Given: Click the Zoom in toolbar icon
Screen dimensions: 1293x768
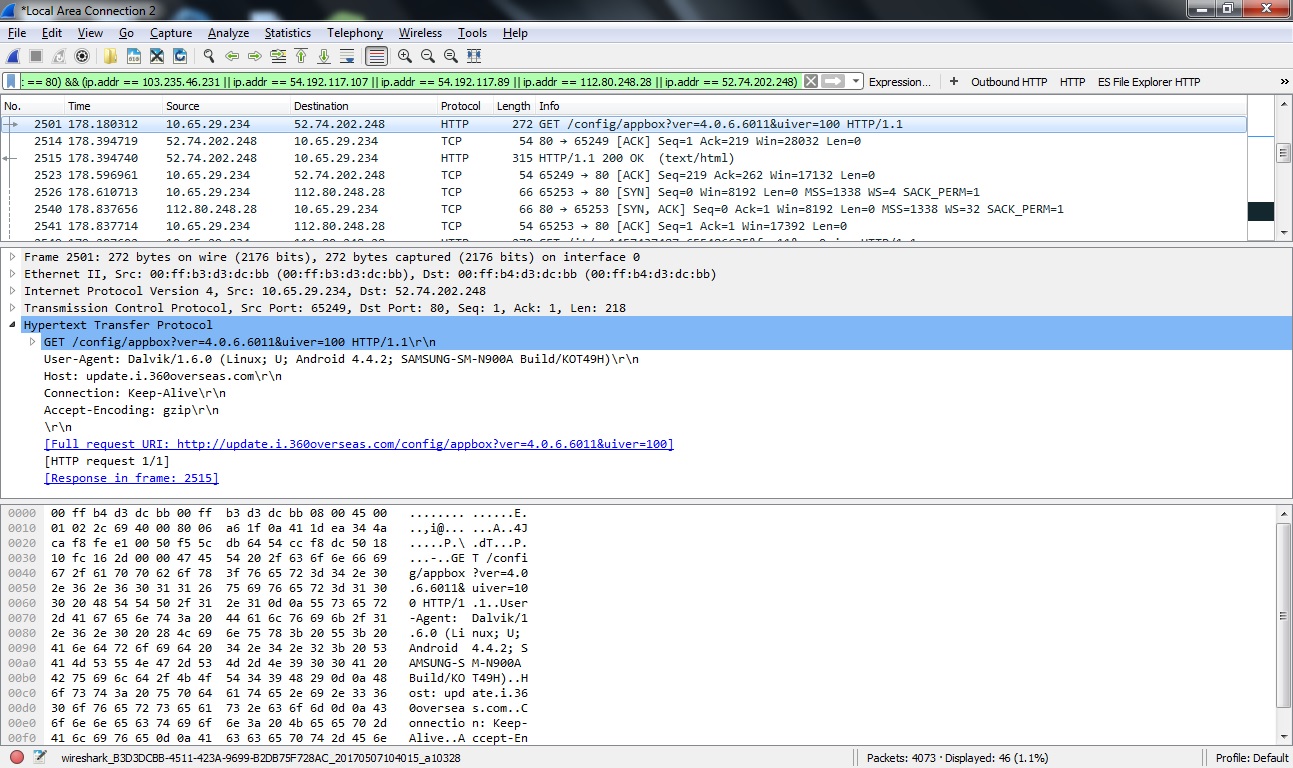Looking at the screenshot, I should pos(405,57).
